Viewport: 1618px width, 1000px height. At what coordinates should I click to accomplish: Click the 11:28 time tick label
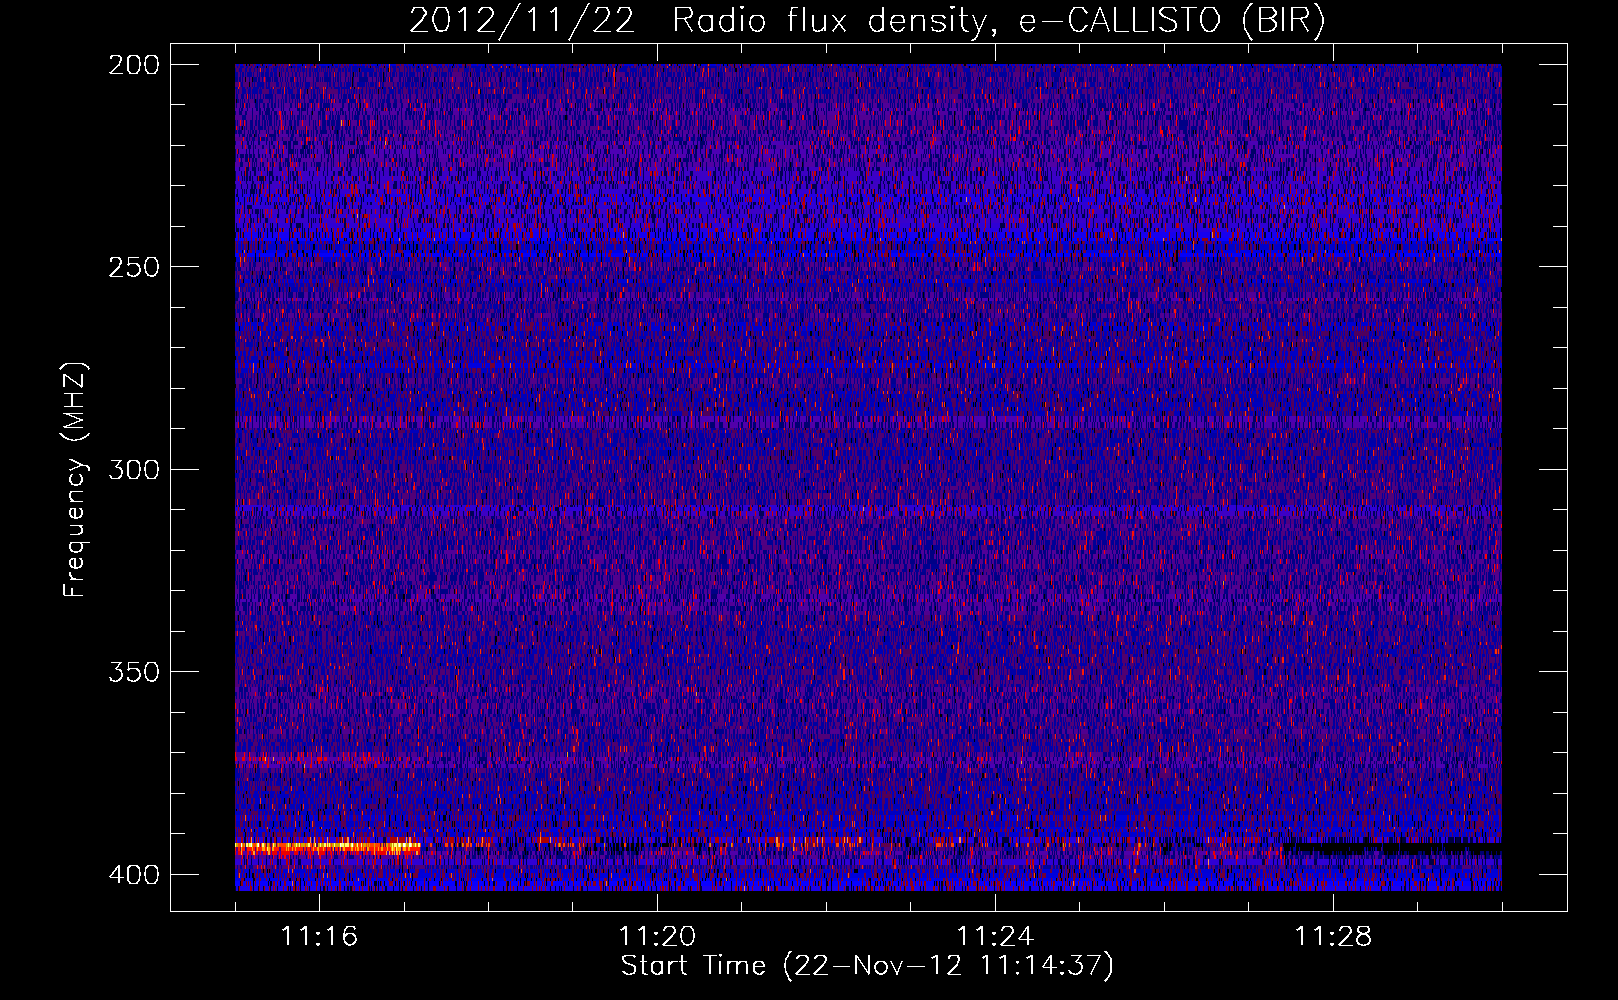click(1333, 937)
